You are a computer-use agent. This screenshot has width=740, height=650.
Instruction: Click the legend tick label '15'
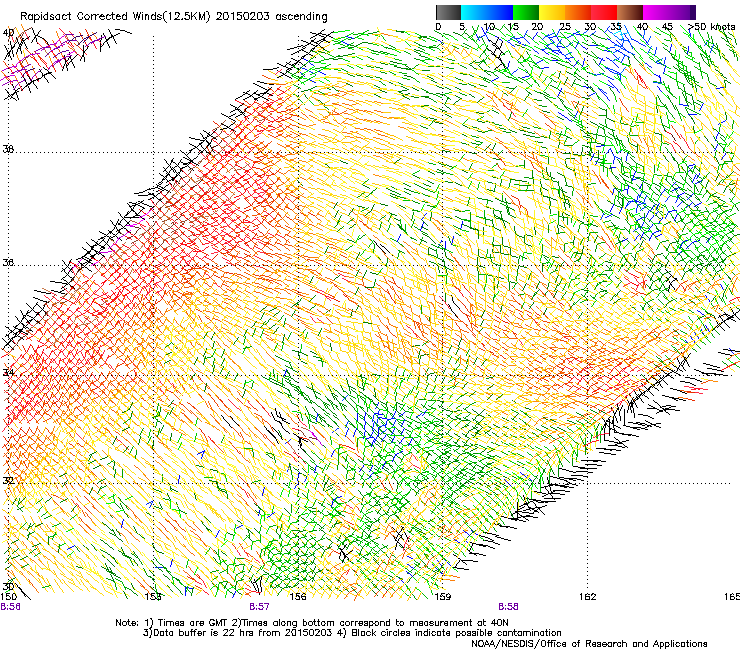[x=513, y=27]
